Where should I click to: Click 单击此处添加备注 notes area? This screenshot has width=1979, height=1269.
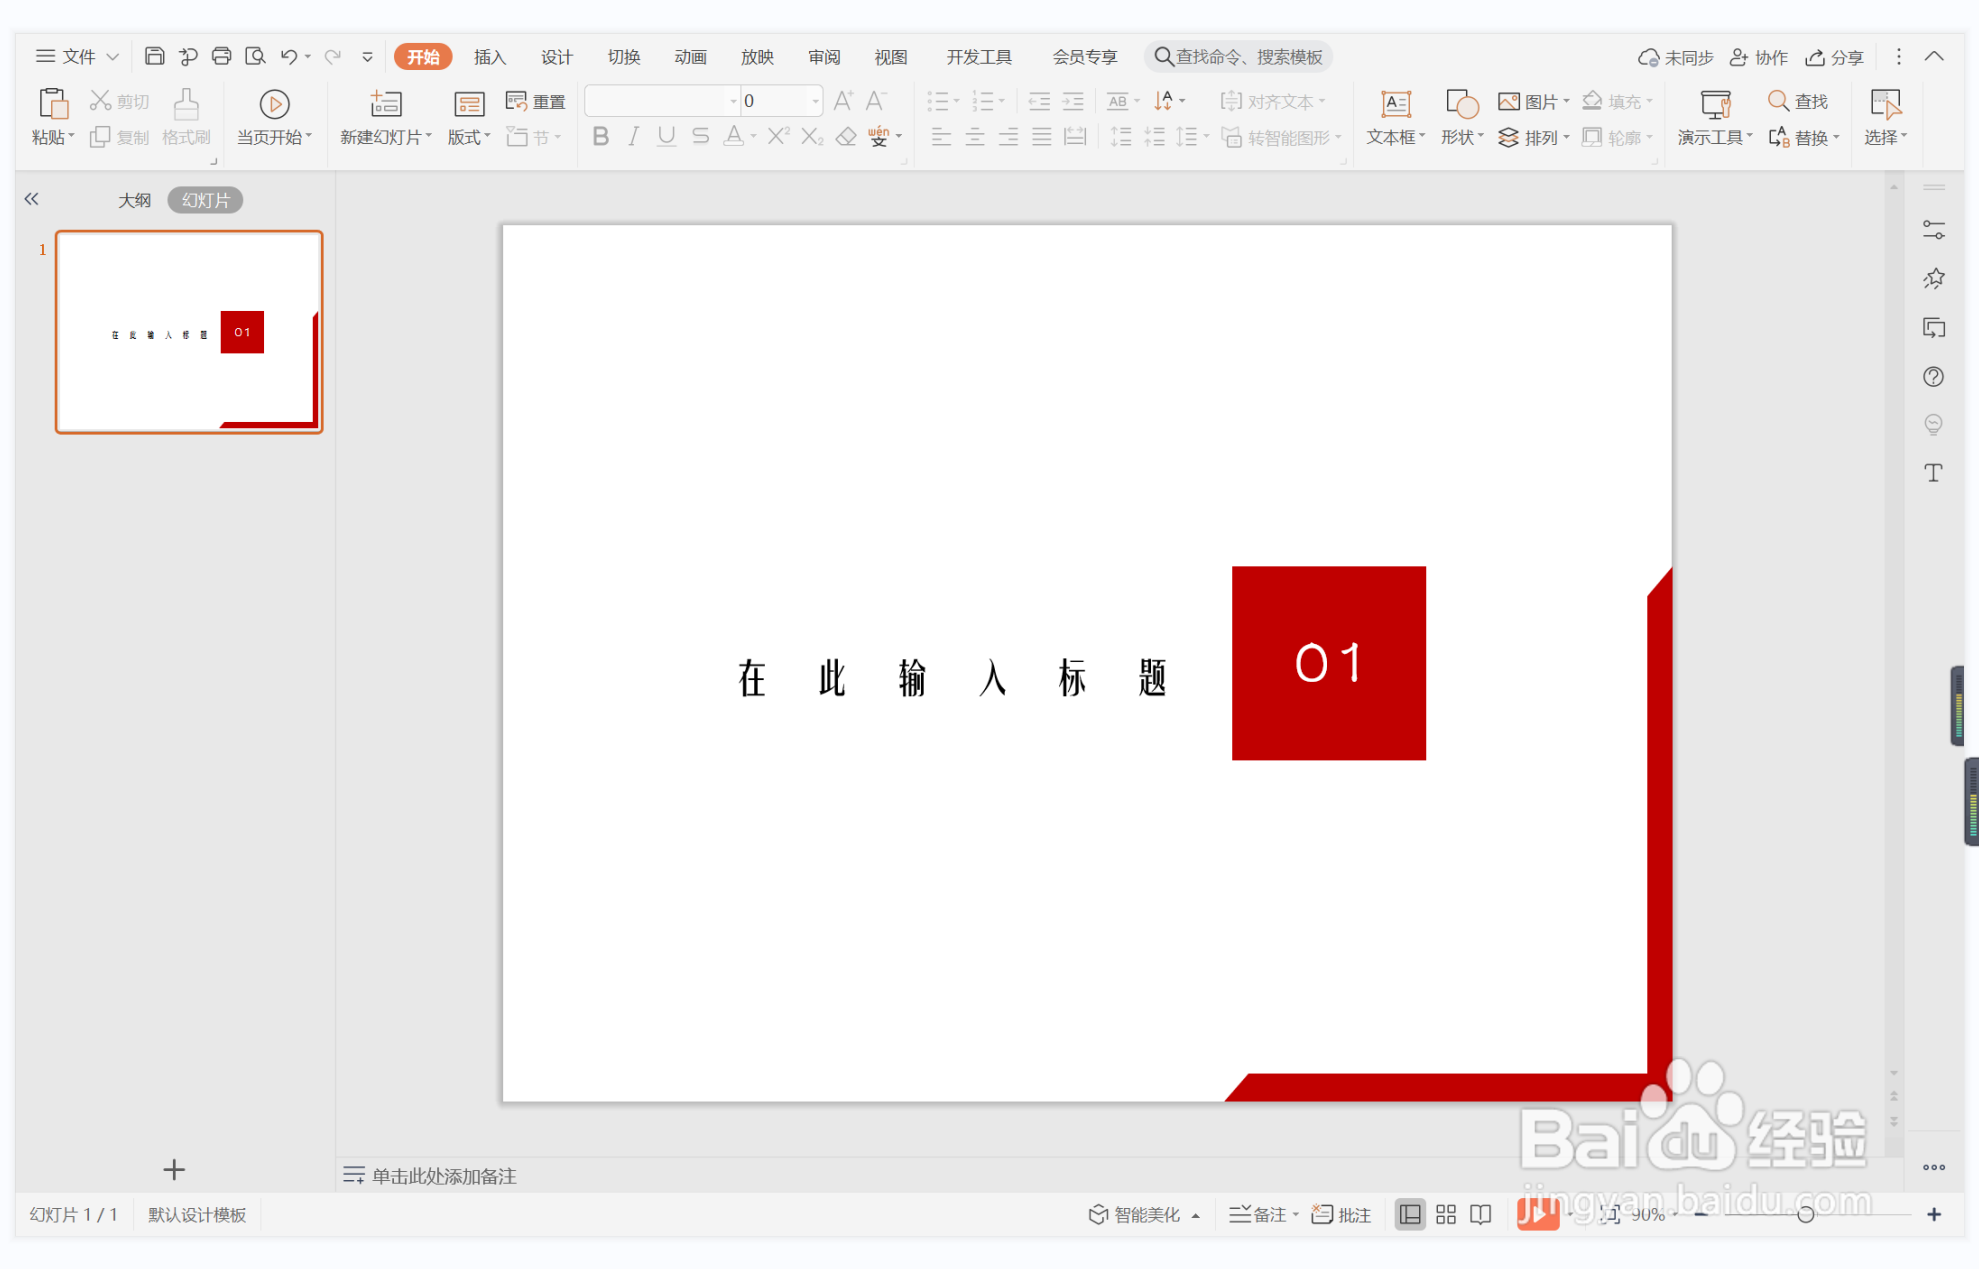coord(443,1175)
